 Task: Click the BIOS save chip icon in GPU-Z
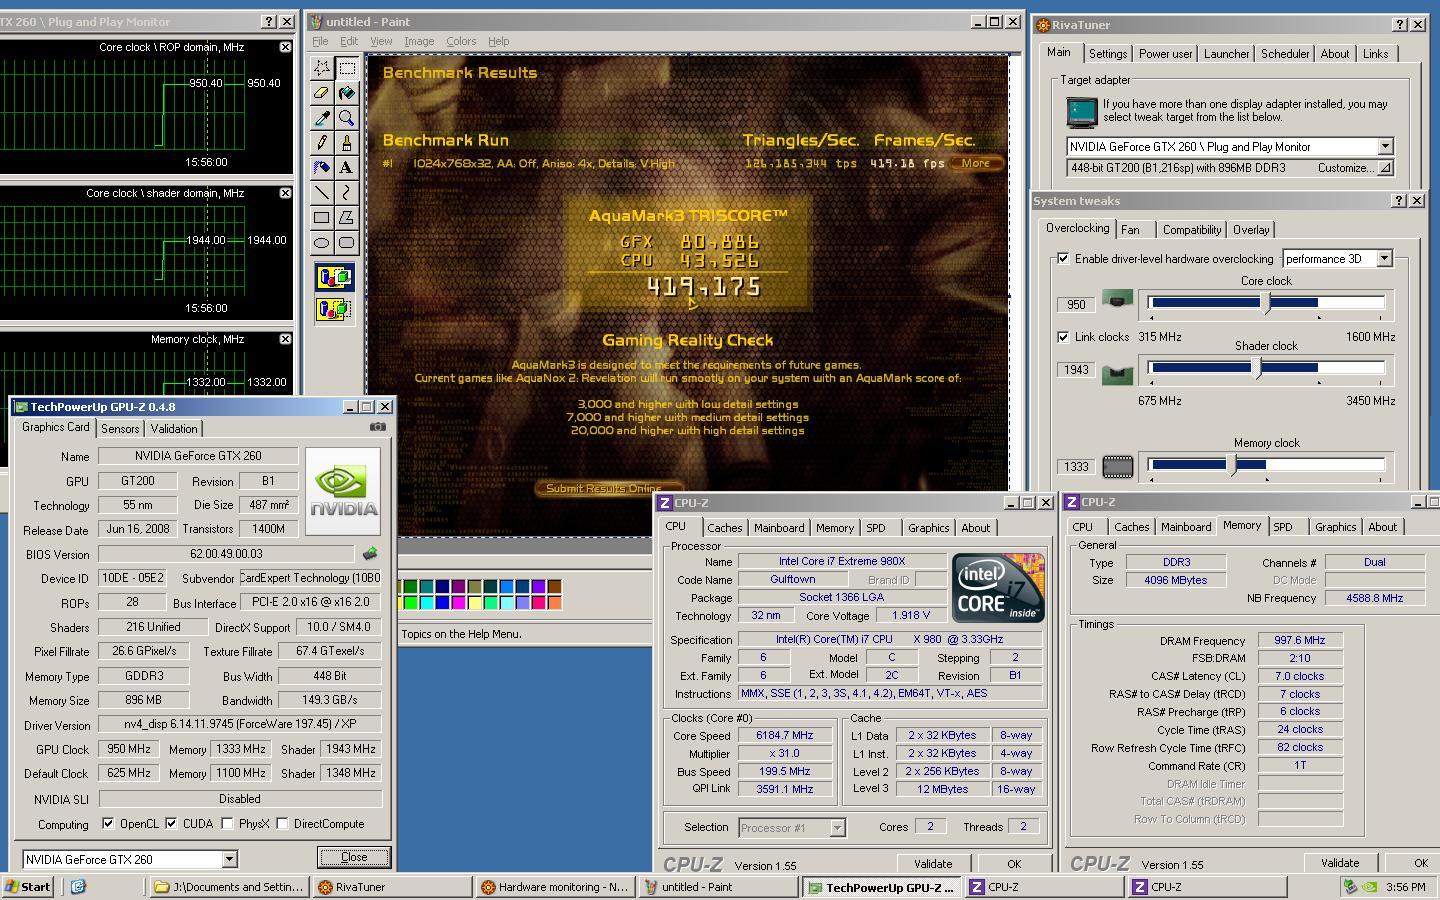click(370, 553)
